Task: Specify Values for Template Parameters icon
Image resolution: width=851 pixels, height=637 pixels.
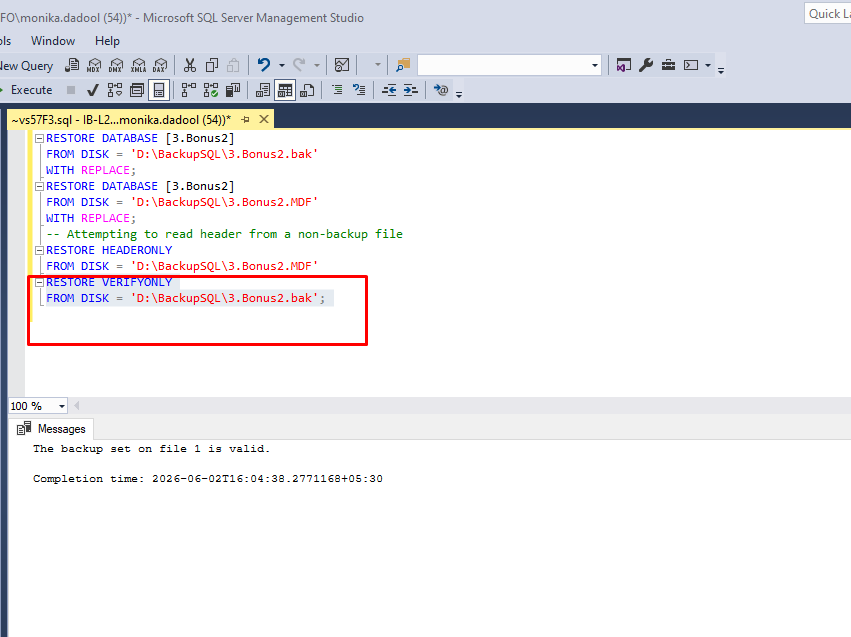Action: [x=441, y=90]
